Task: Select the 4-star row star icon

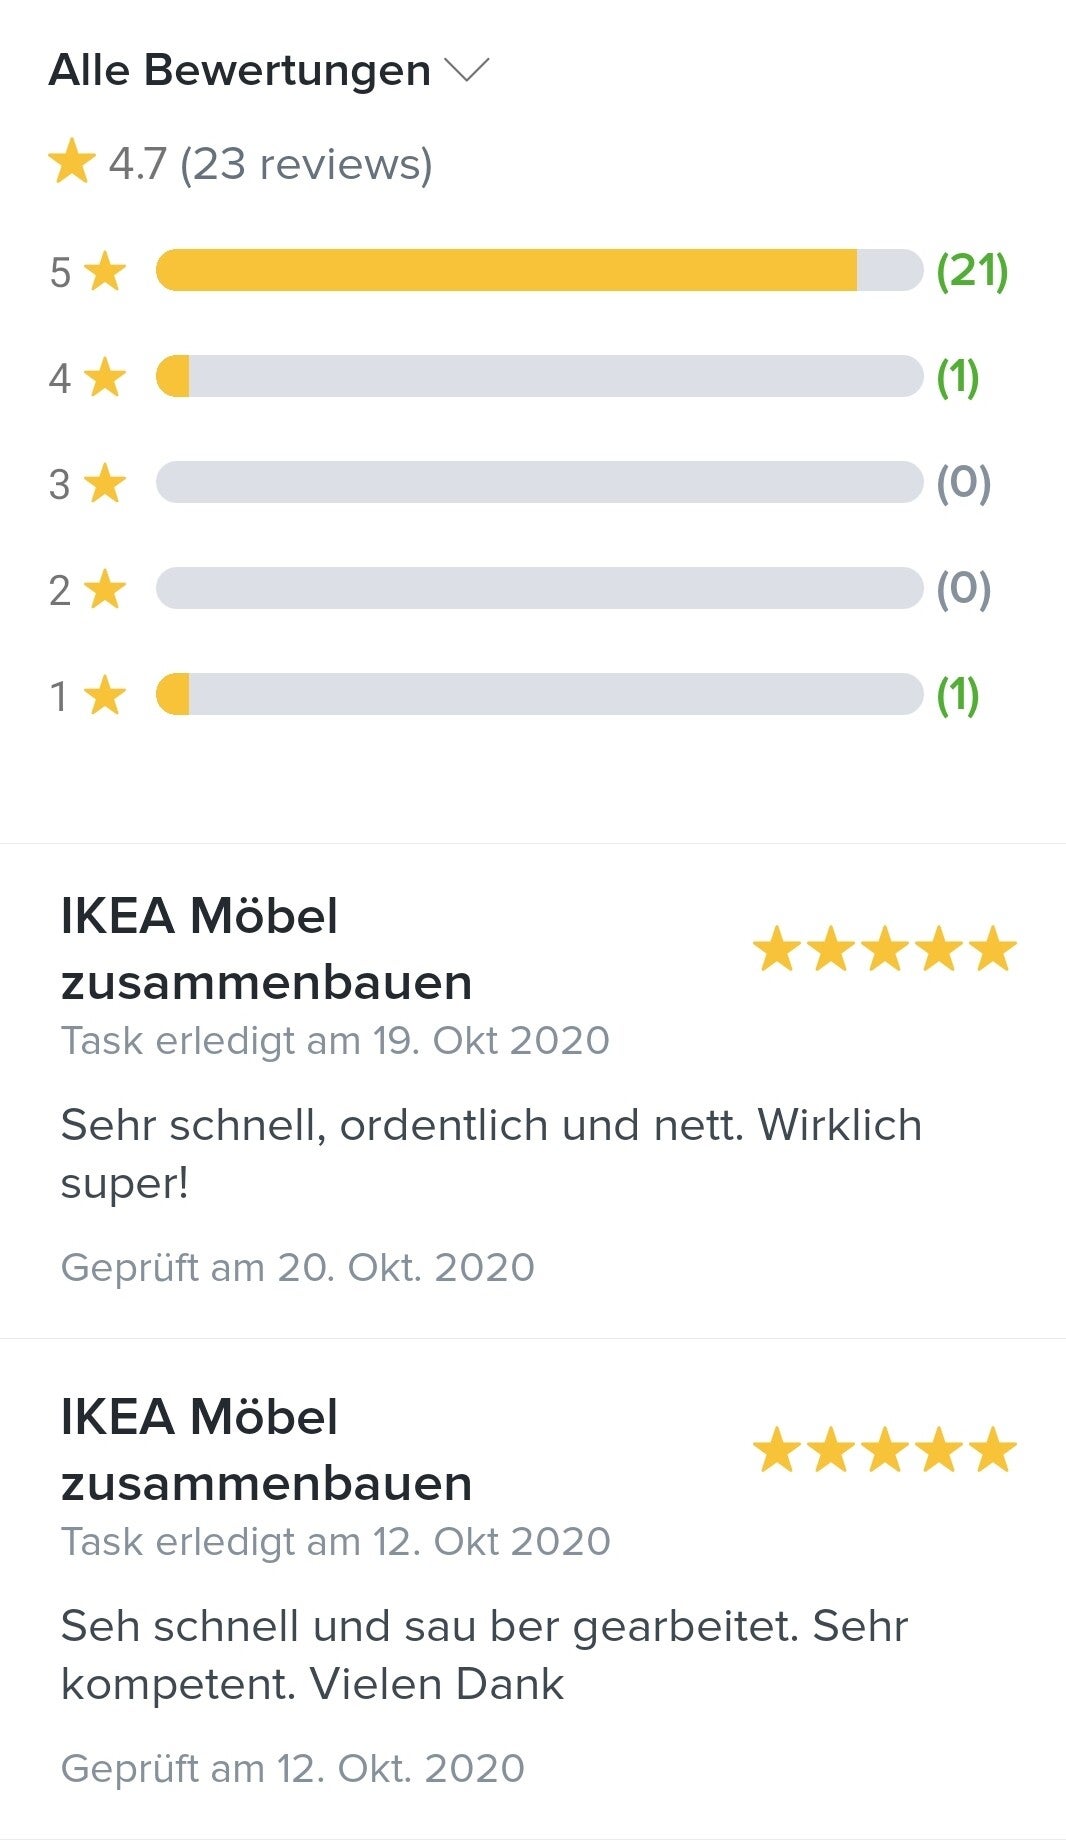Action: click(105, 378)
